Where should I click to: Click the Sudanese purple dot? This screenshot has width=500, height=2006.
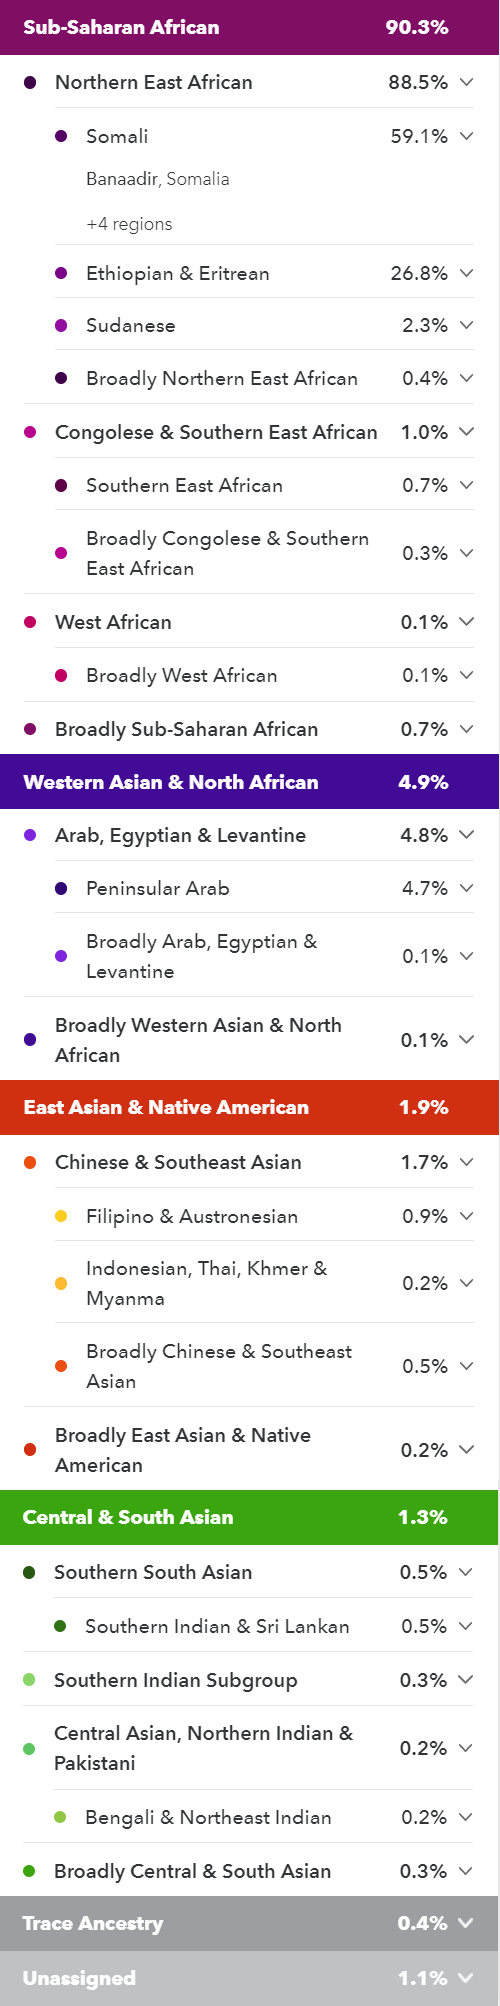click(x=61, y=325)
